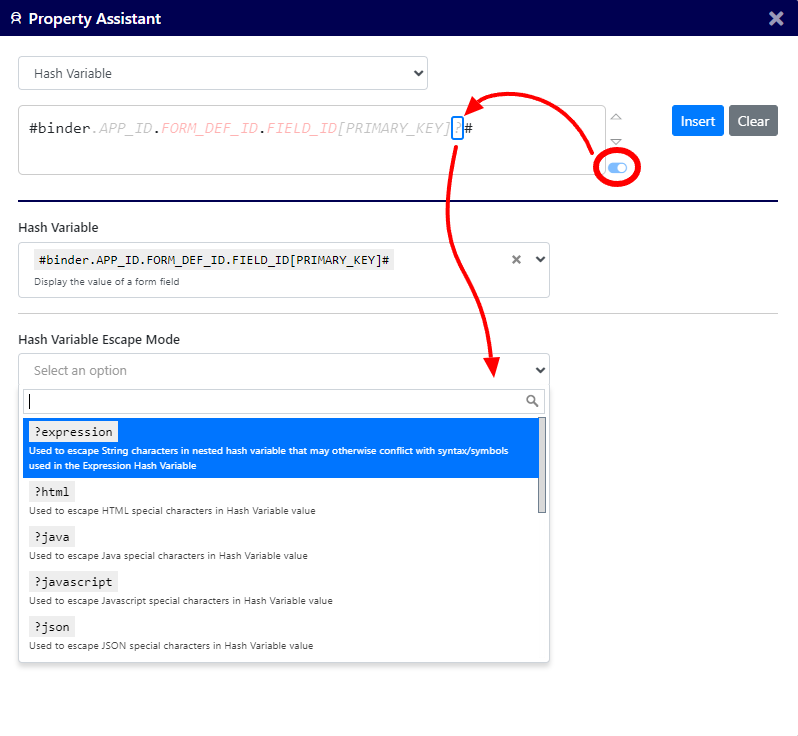This screenshot has height=736, width=798.
Task: Click the question mark placeholder in editor
Action: [x=458, y=128]
